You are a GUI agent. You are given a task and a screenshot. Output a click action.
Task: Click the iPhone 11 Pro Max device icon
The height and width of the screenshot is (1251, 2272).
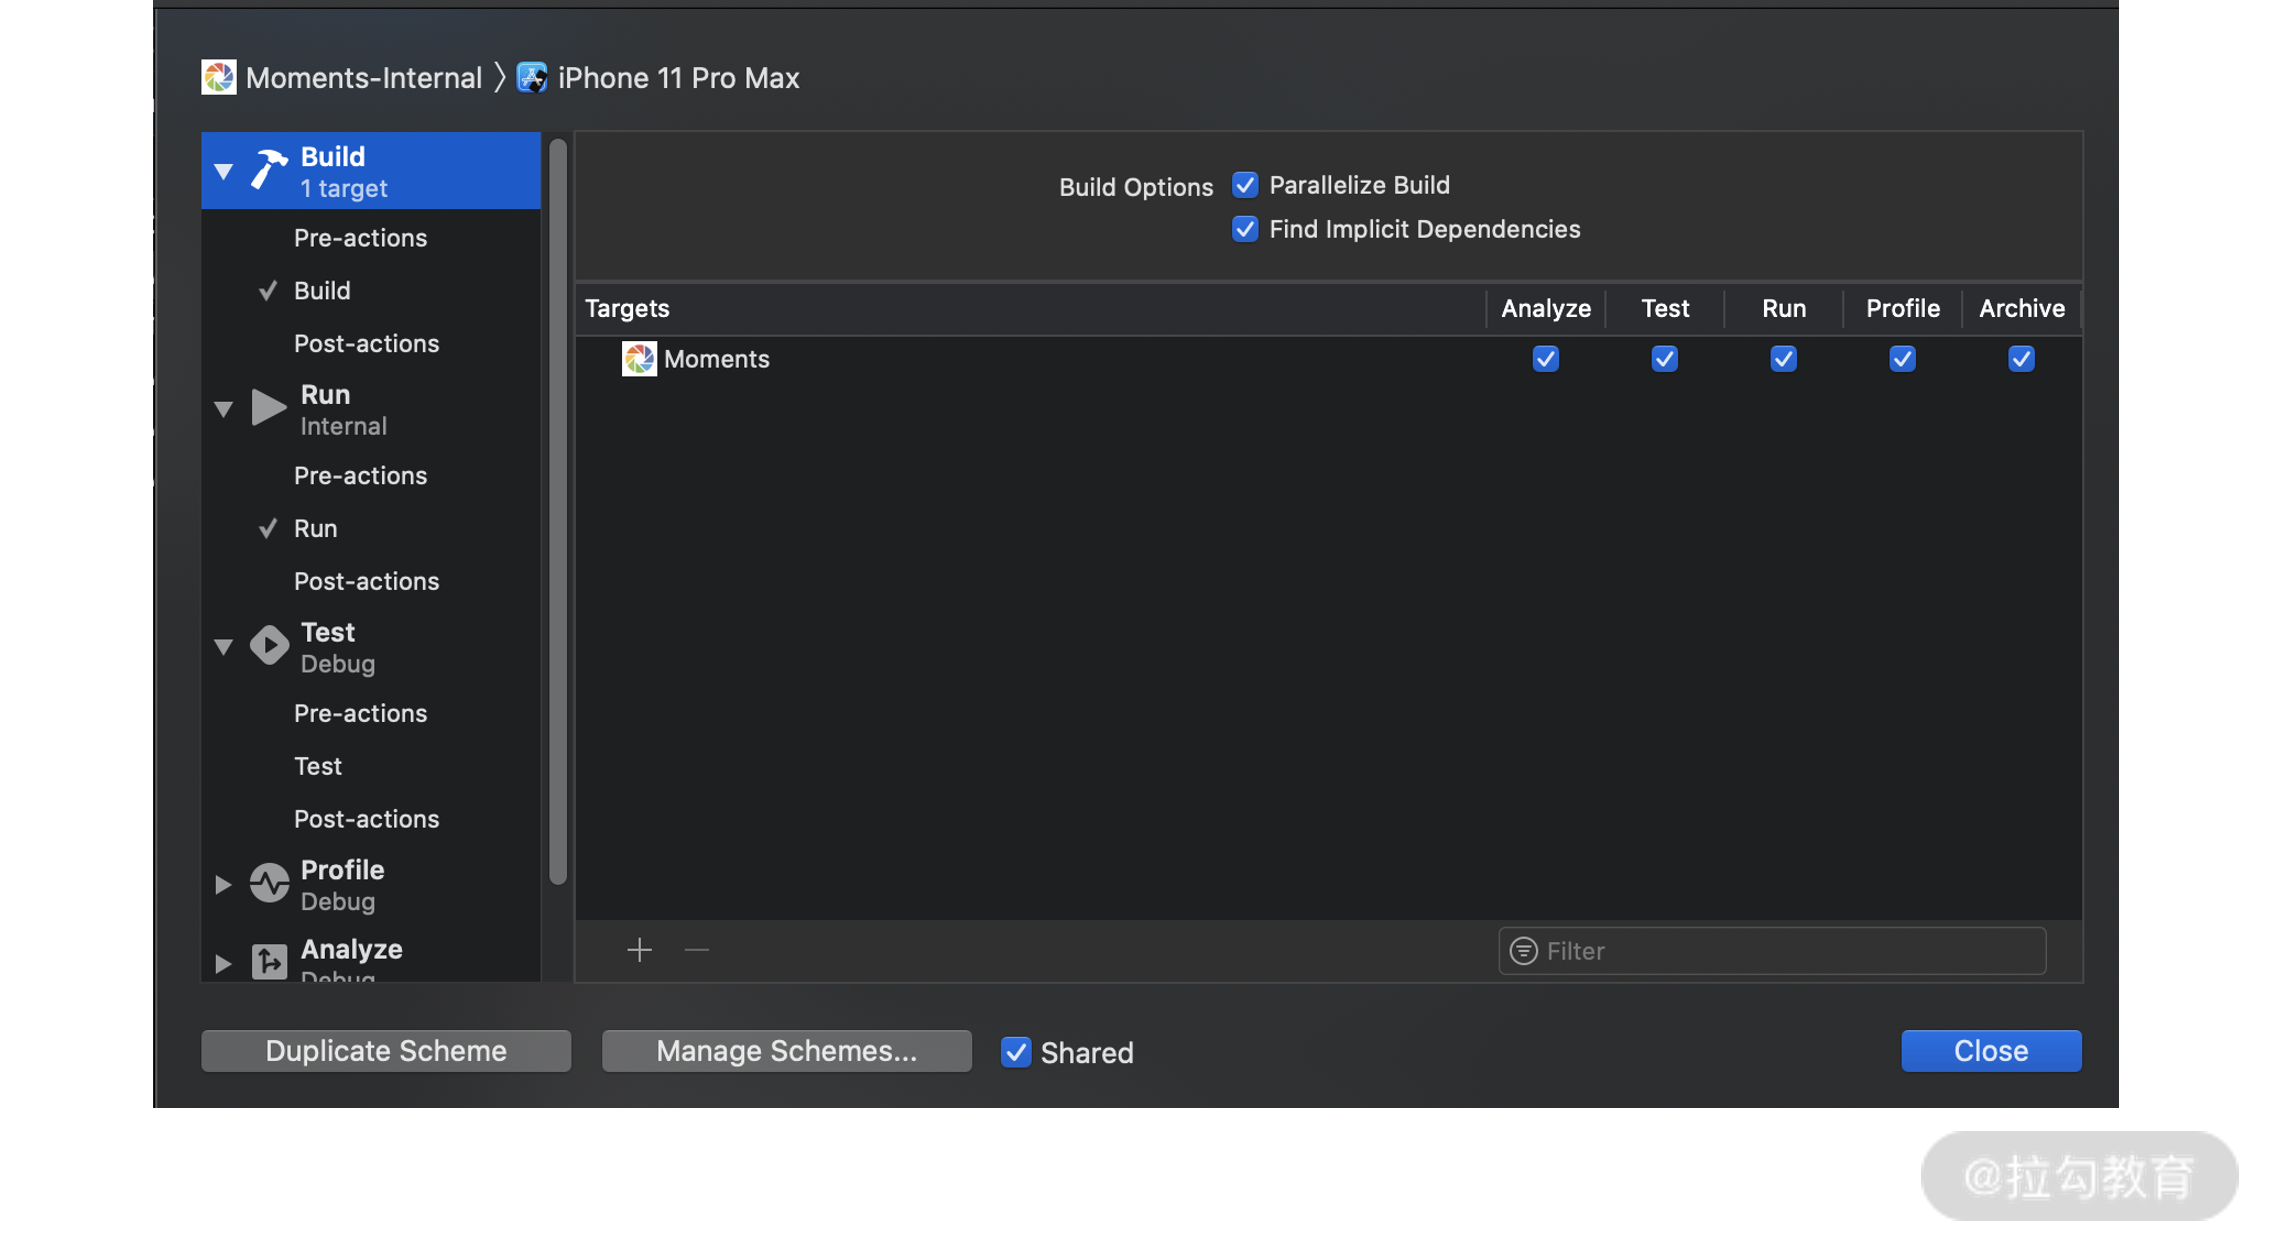[x=531, y=77]
